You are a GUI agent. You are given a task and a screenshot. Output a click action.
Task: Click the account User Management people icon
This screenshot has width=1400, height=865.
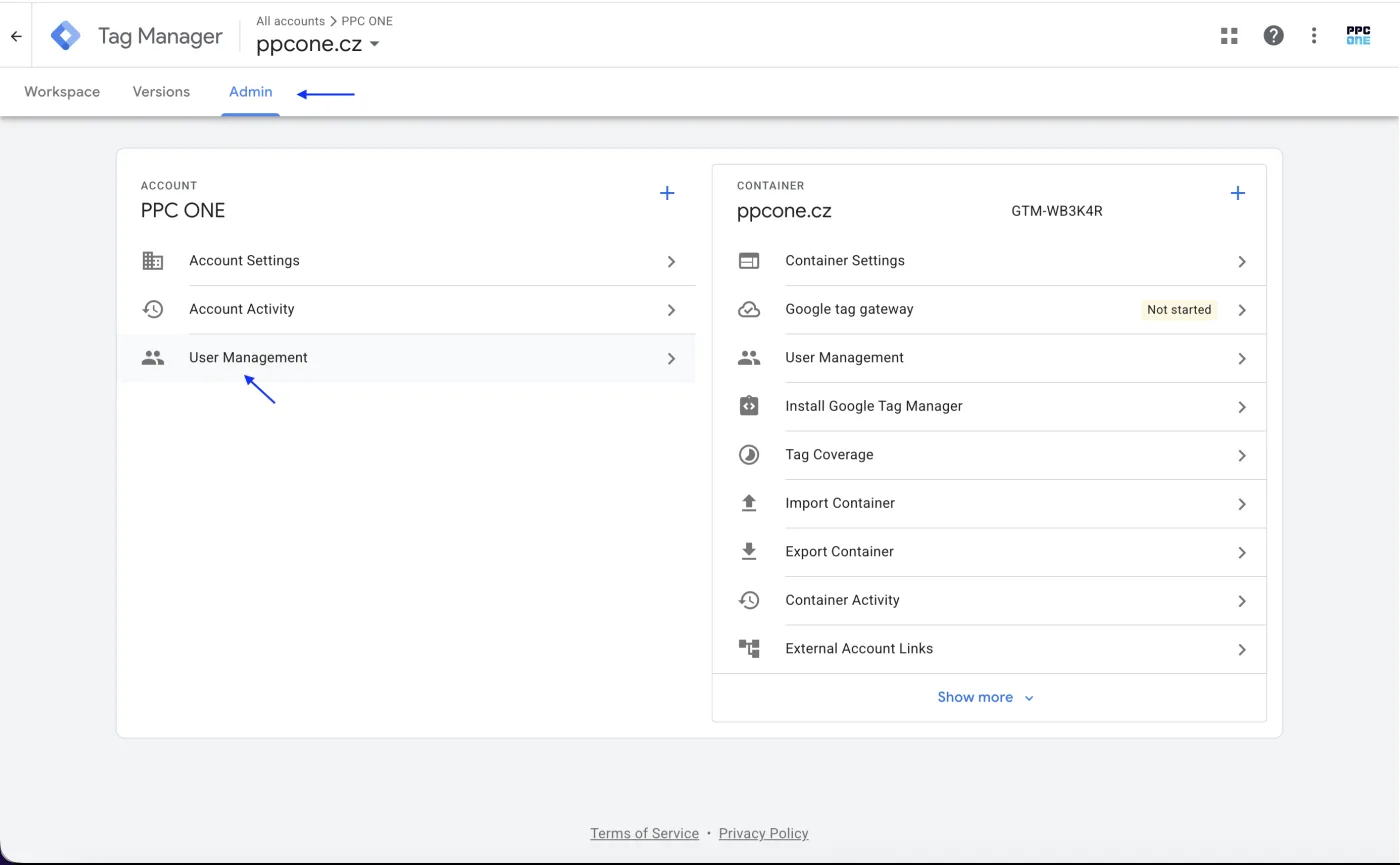pos(153,358)
